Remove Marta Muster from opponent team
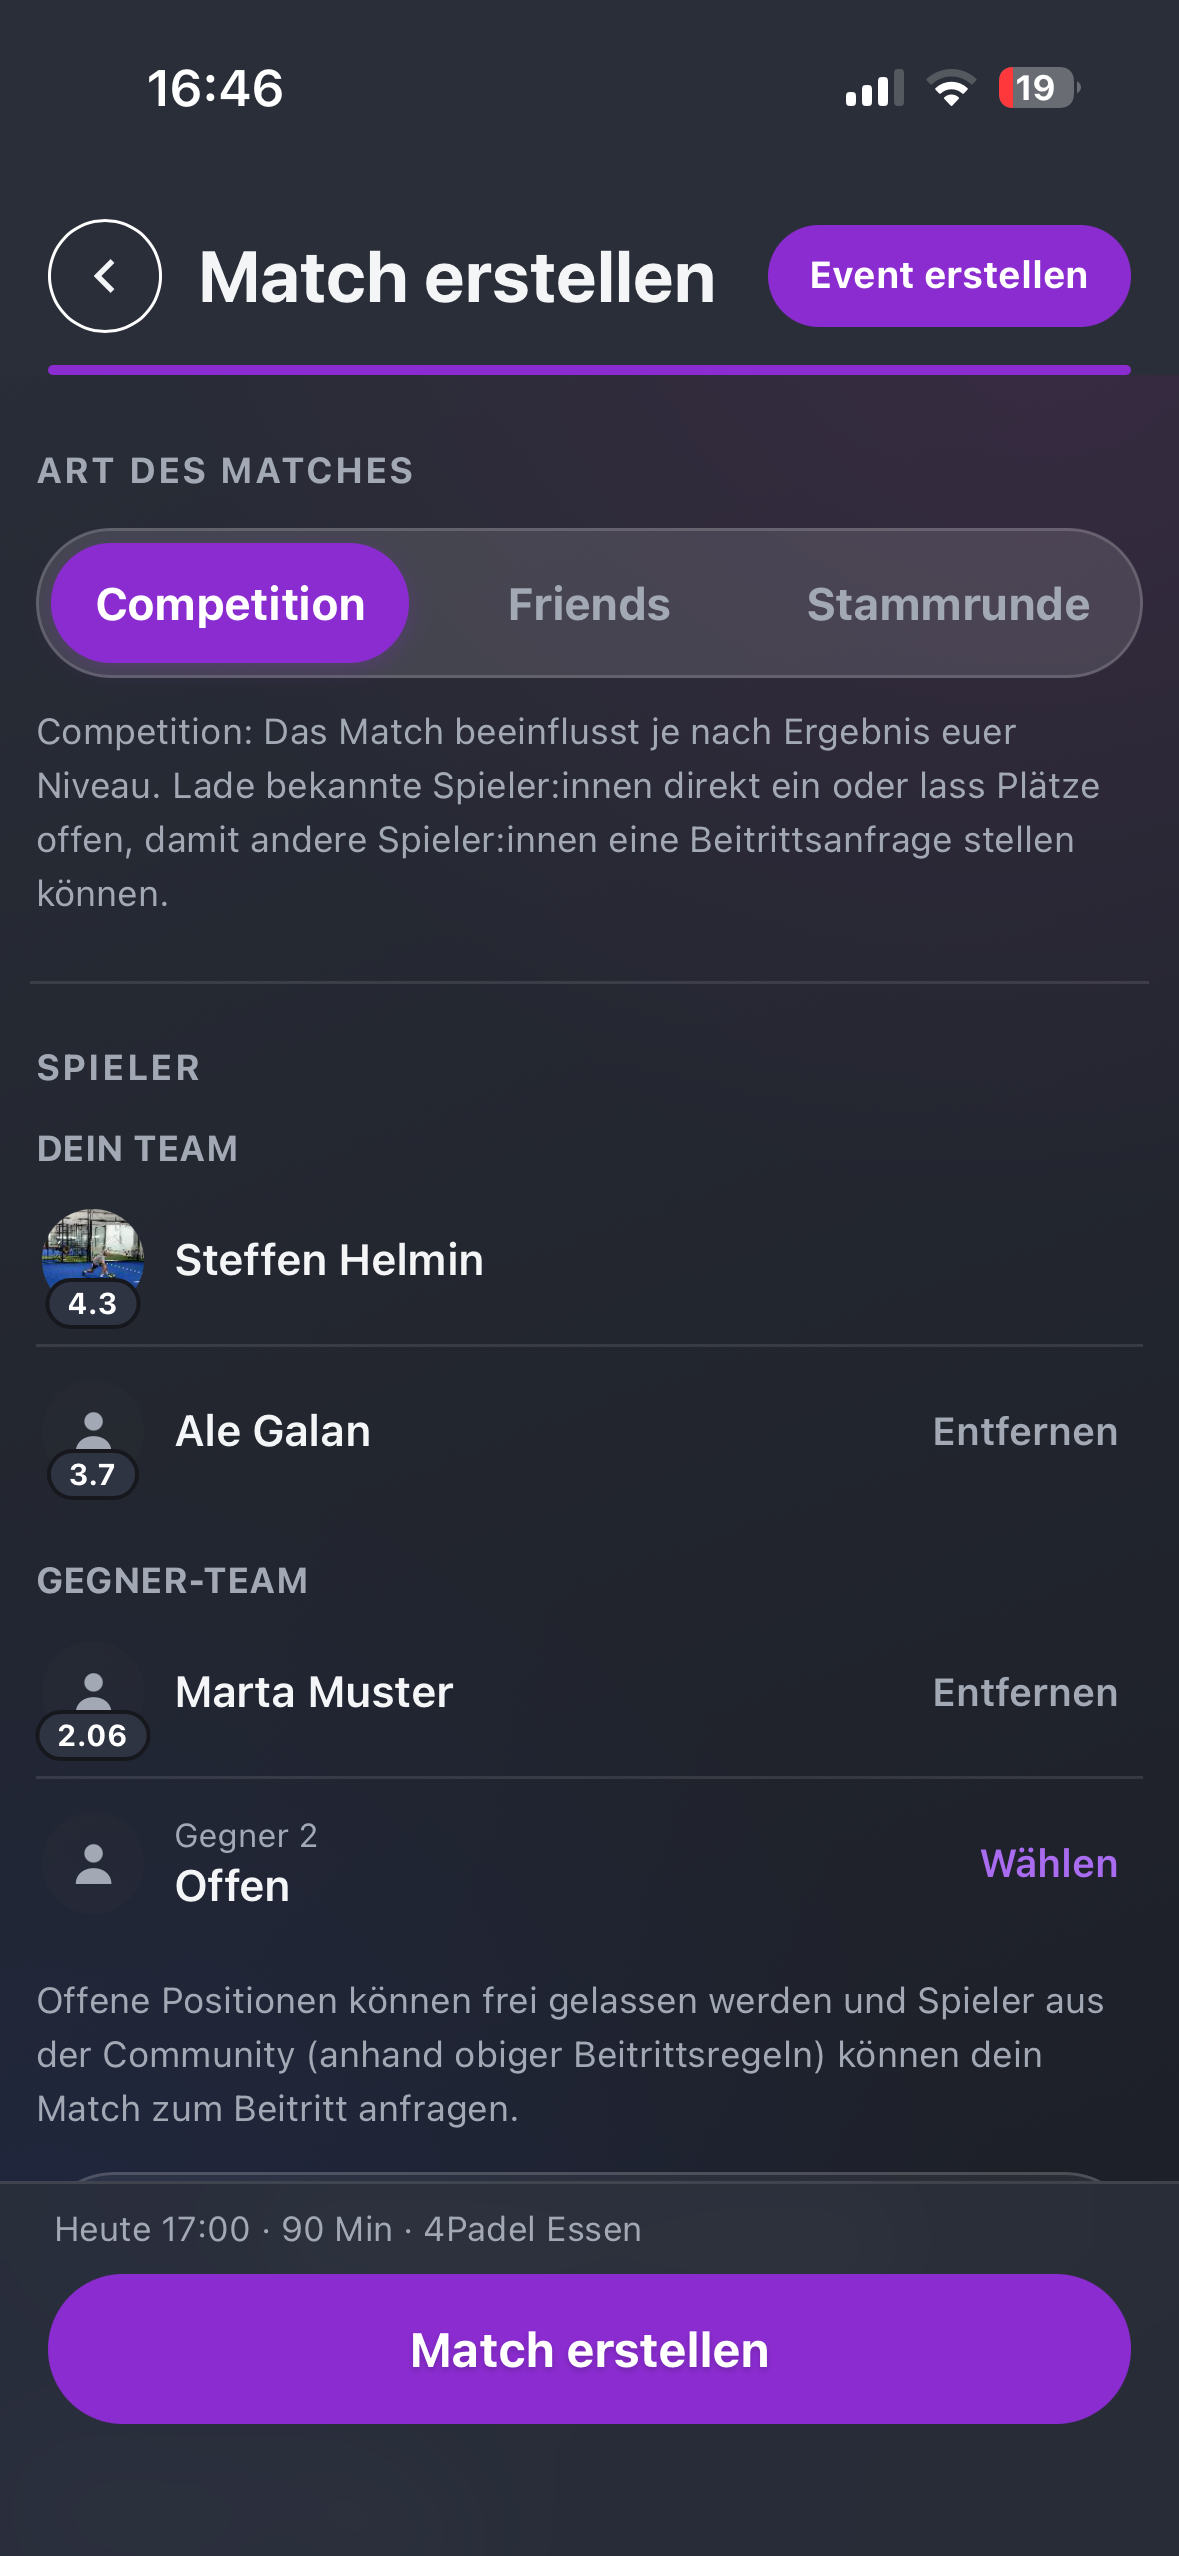The width and height of the screenshot is (1179, 2556). (x=1025, y=1692)
